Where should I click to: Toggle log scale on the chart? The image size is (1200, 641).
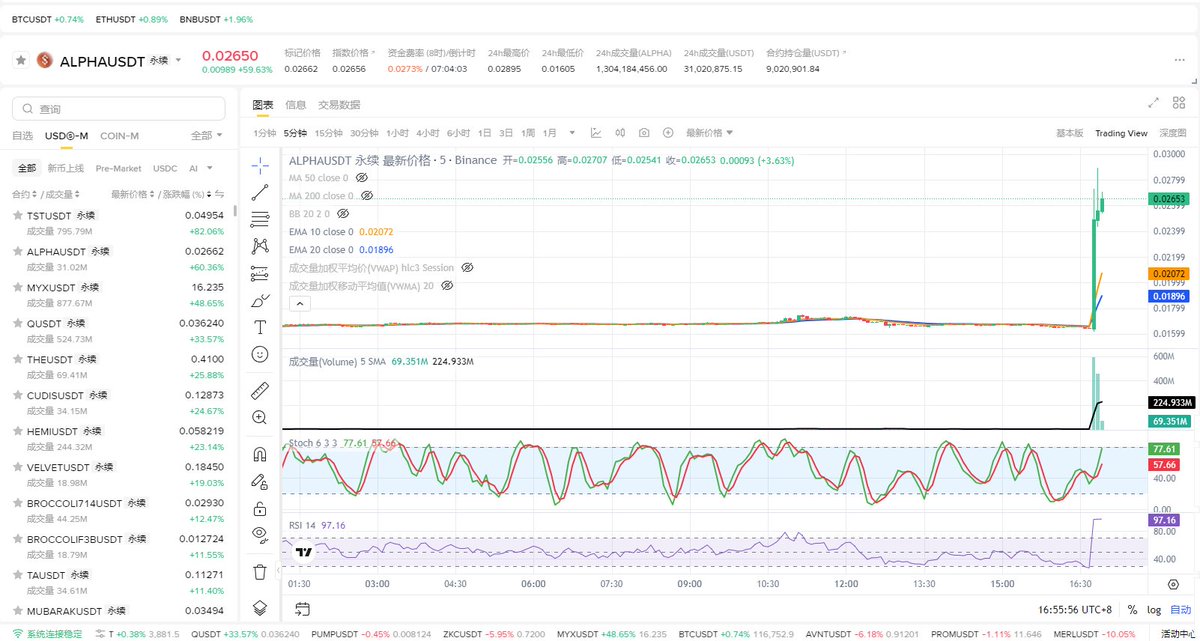click(1155, 609)
